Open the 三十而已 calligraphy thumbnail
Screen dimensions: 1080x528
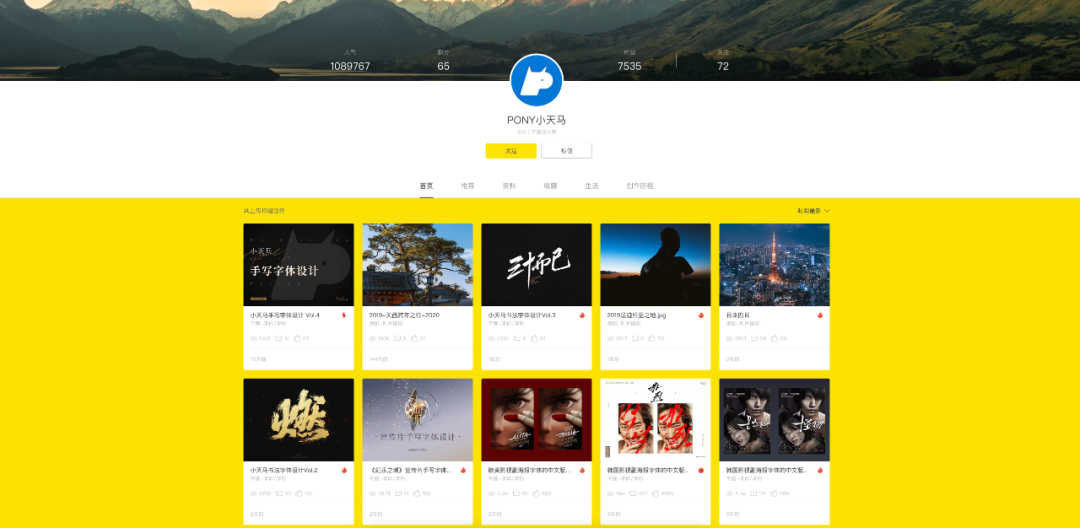(x=536, y=264)
